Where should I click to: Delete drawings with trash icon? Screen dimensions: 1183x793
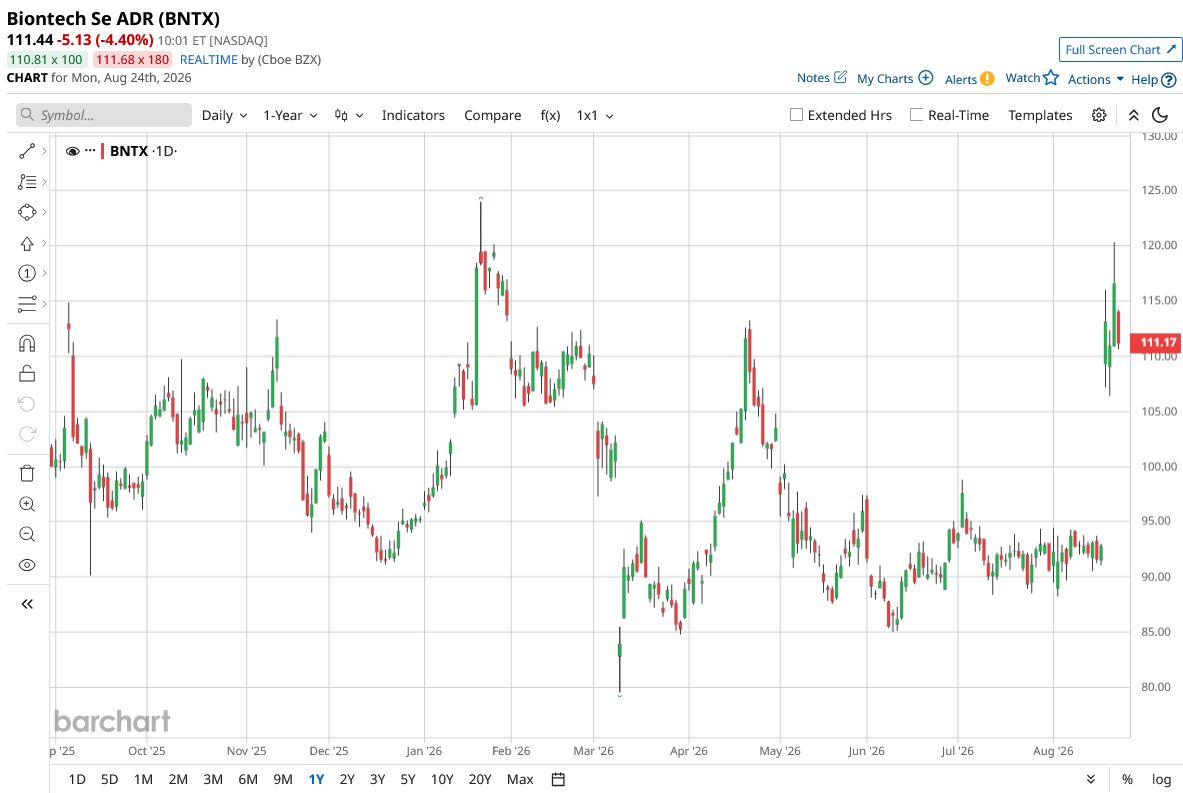pos(26,473)
